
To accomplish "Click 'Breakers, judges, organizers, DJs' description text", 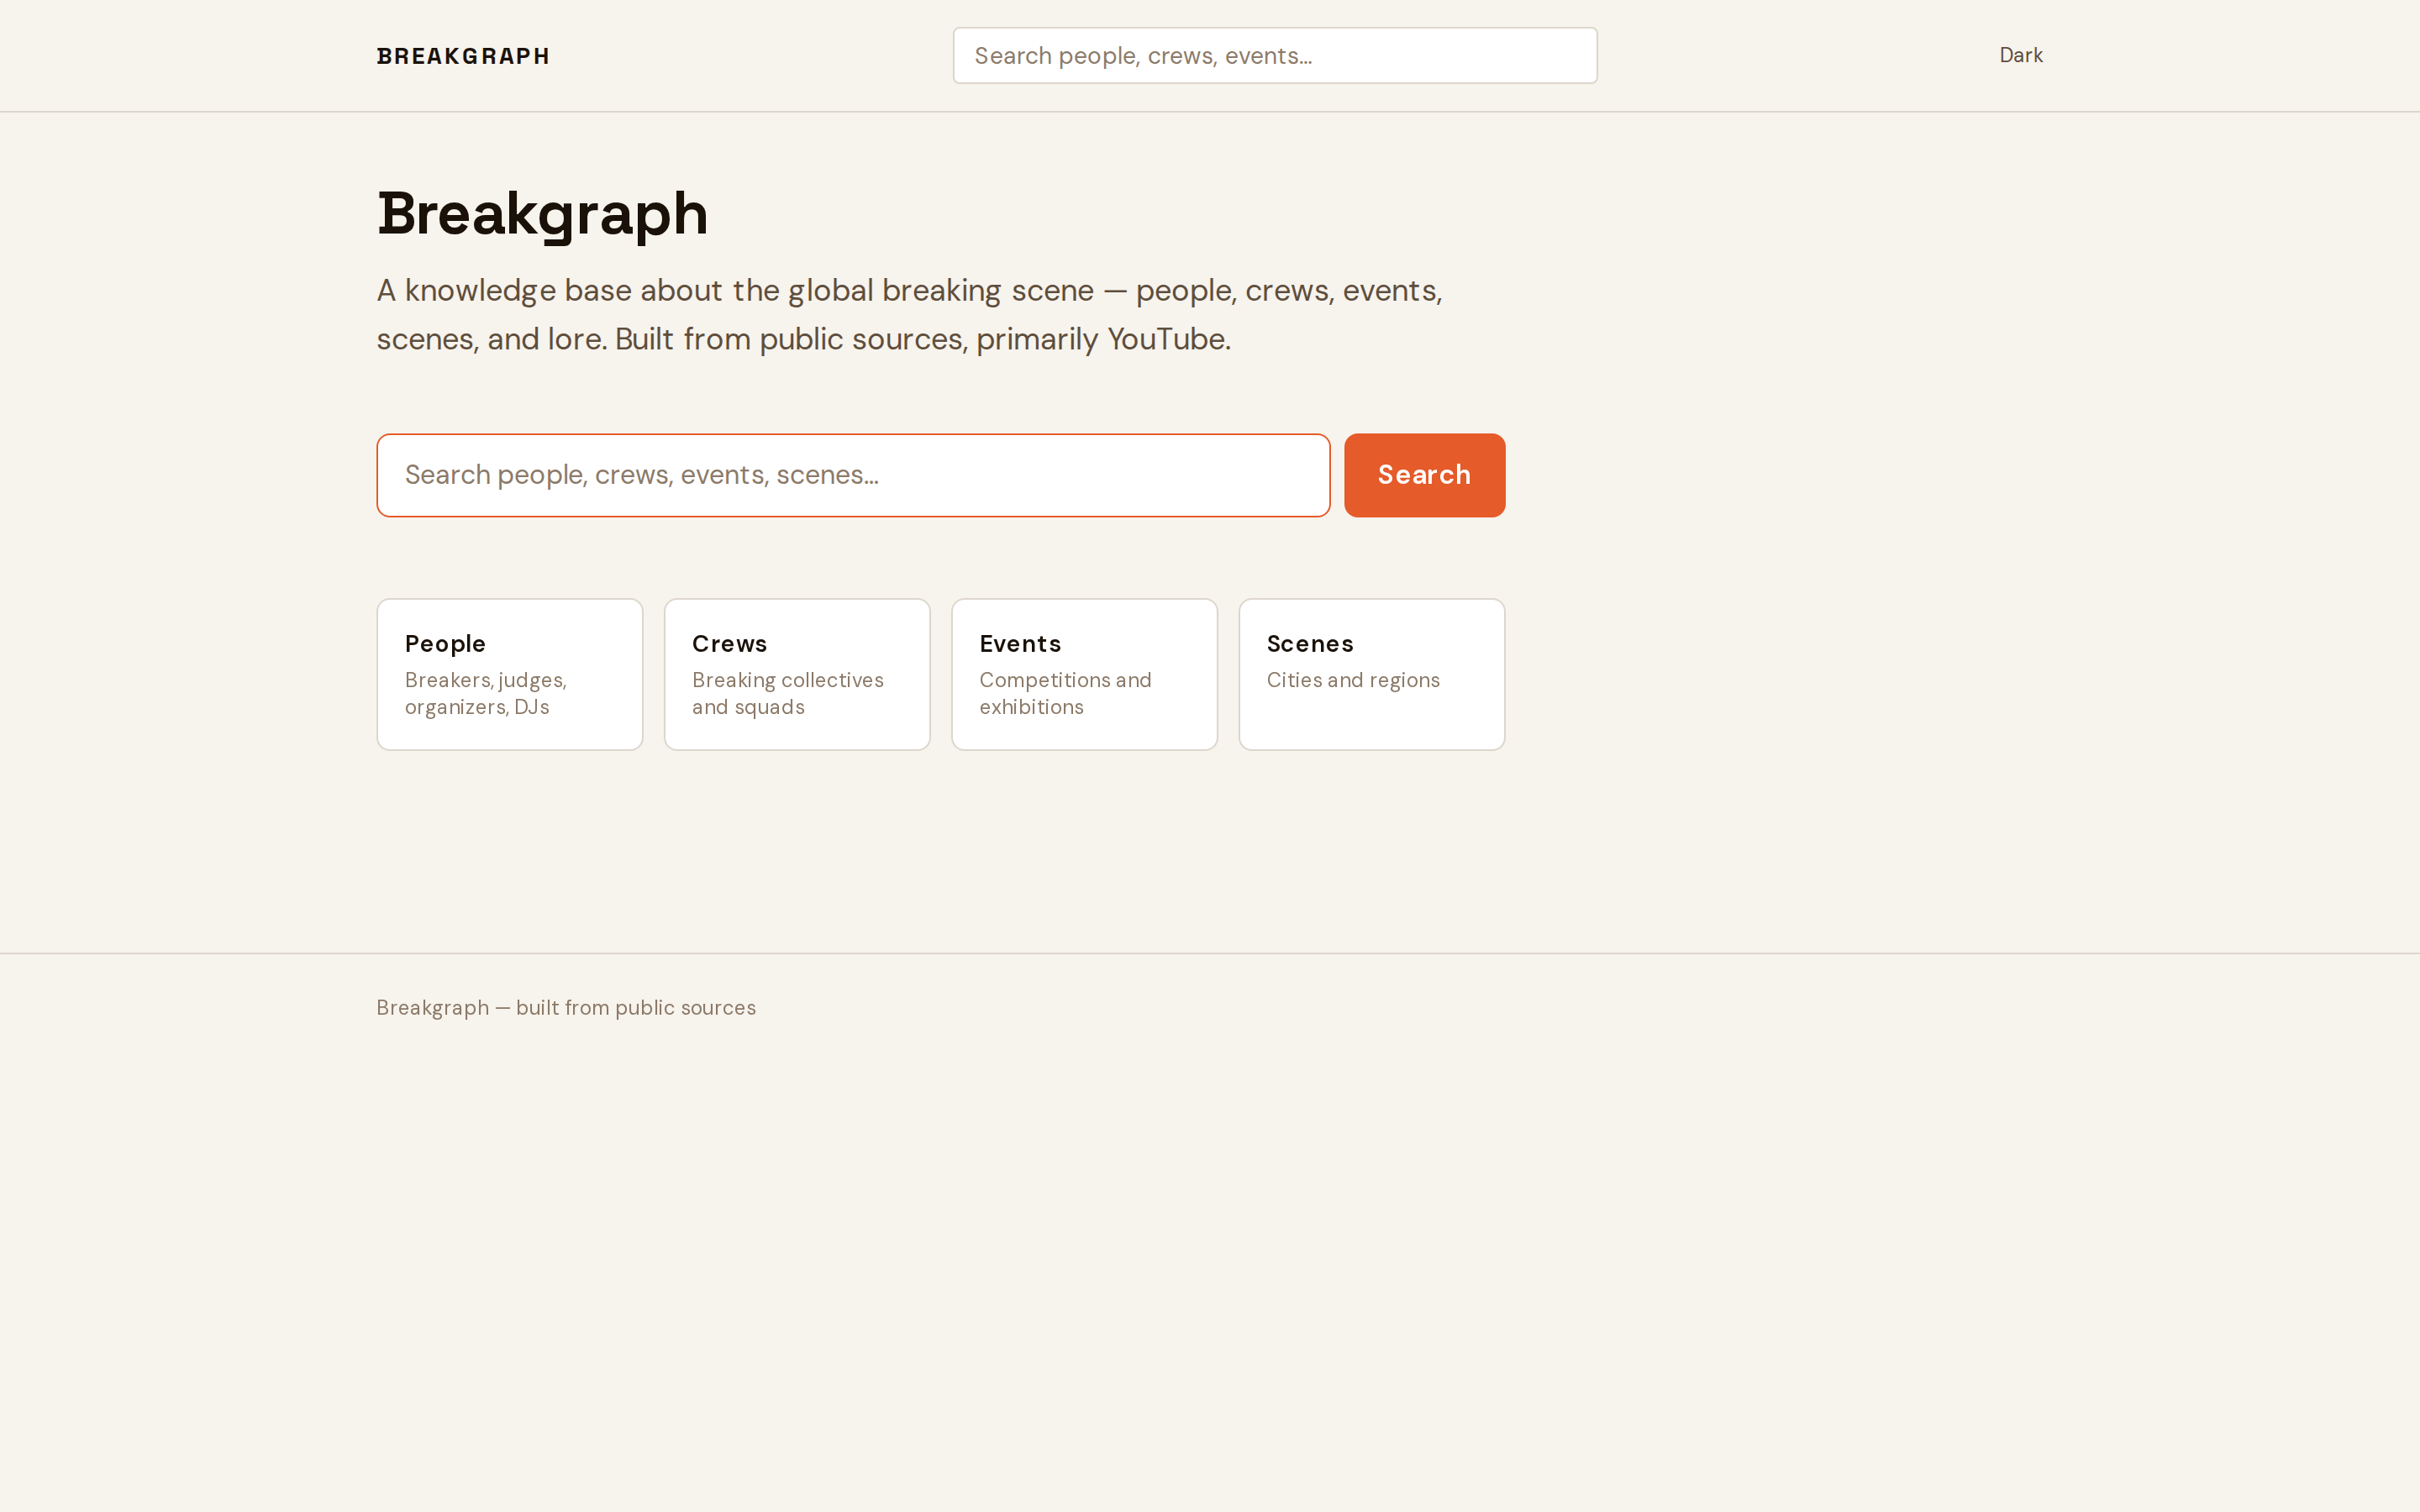I will tap(485, 692).
